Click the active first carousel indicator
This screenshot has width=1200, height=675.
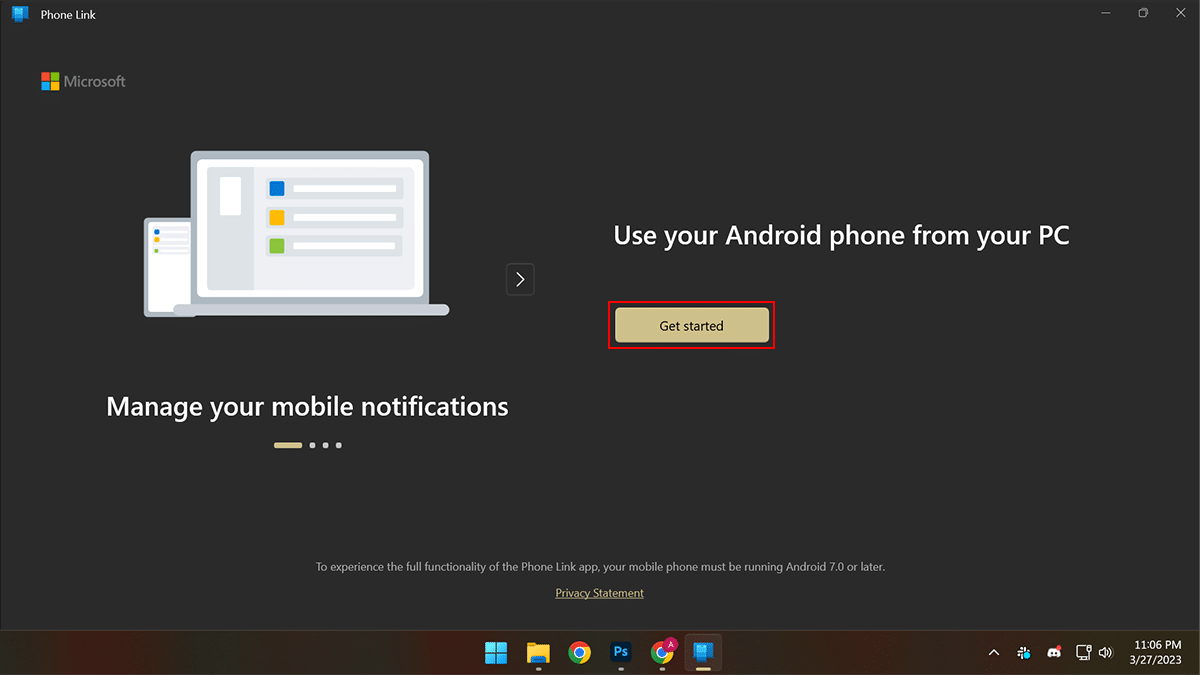[x=288, y=445]
